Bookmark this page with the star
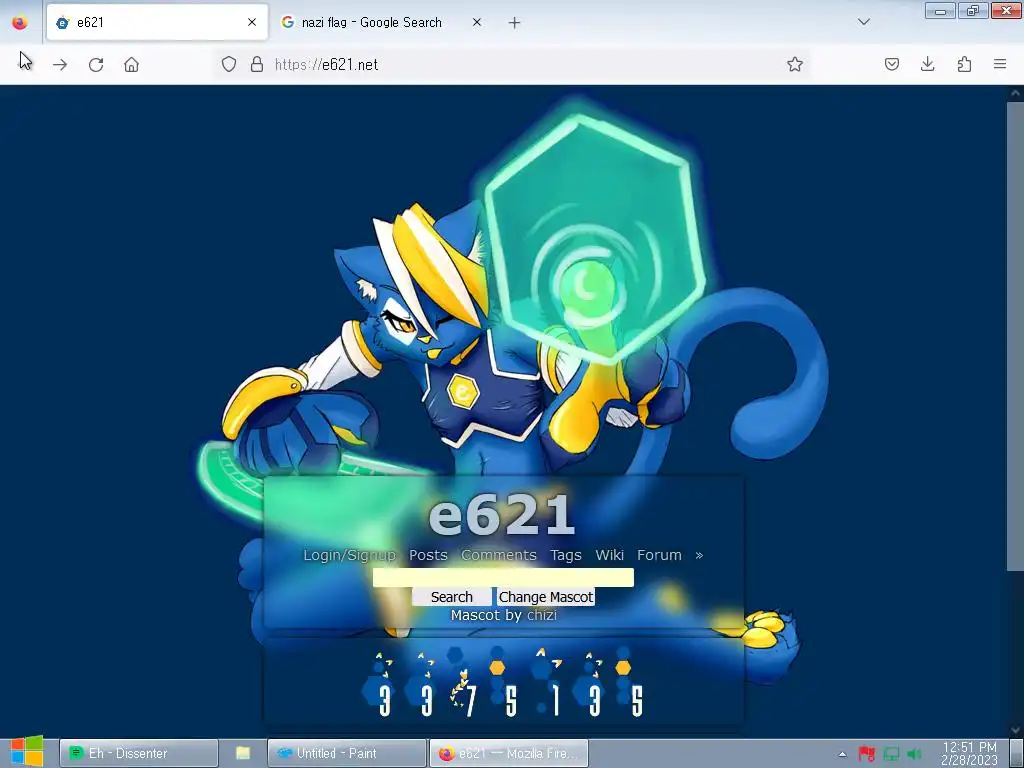 click(x=795, y=64)
